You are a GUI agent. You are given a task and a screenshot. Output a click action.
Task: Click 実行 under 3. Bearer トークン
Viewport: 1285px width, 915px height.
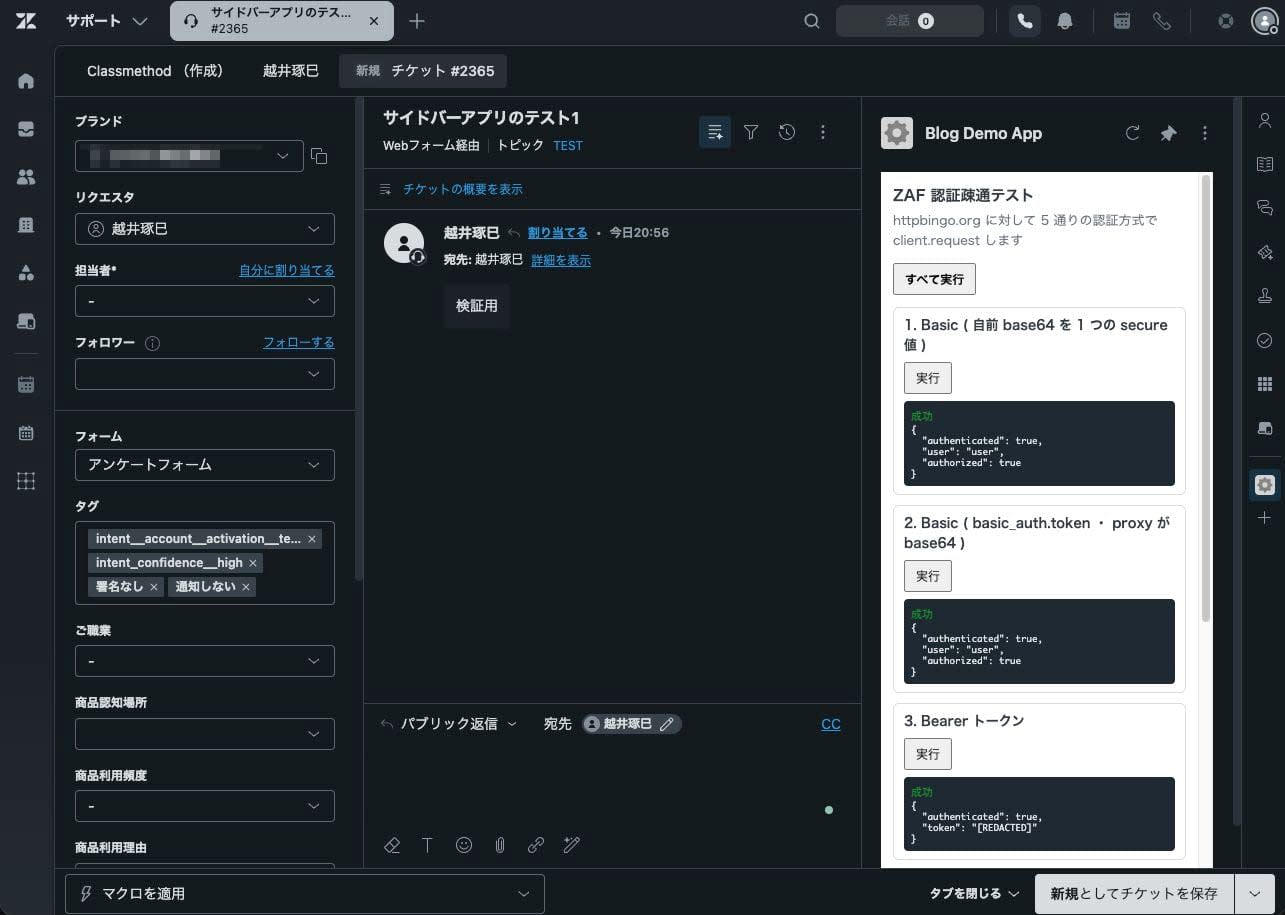tap(928, 754)
